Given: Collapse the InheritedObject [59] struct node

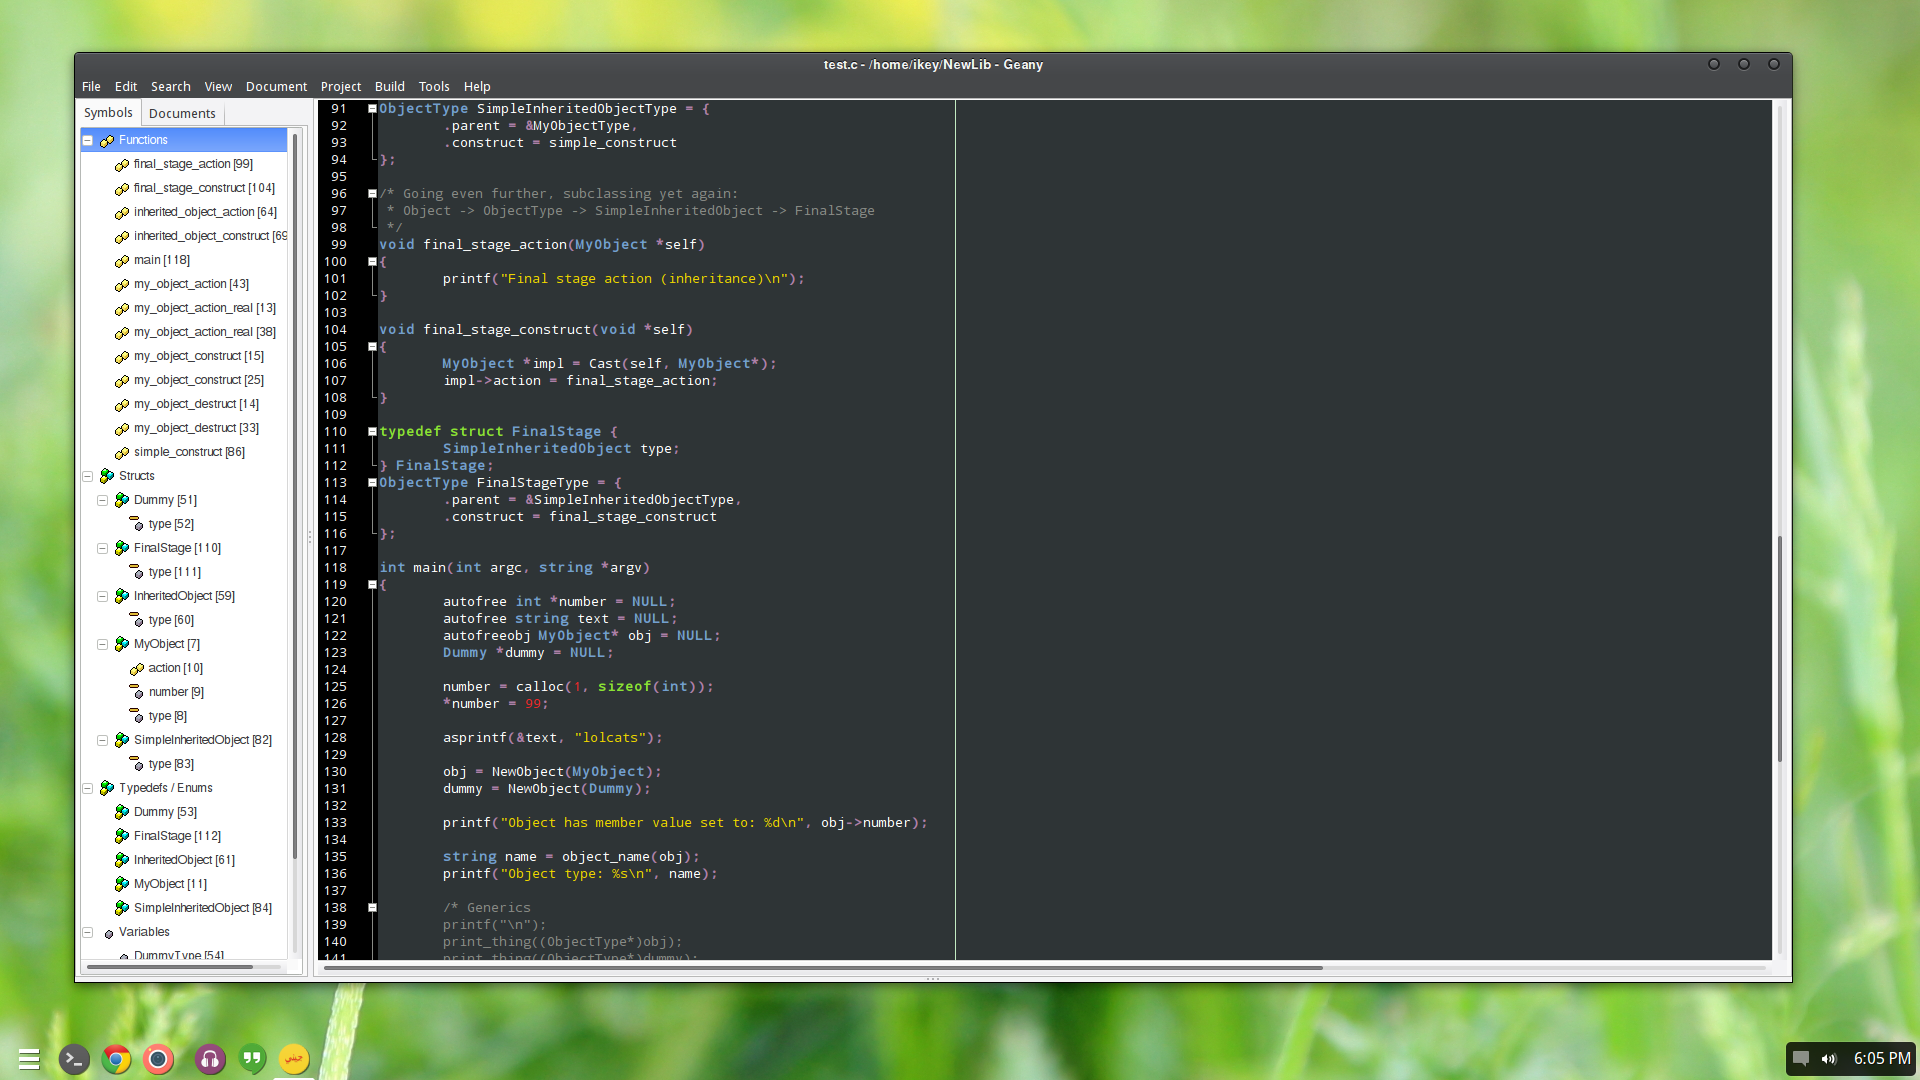Looking at the screenshot, I should (x=103, y=596).
